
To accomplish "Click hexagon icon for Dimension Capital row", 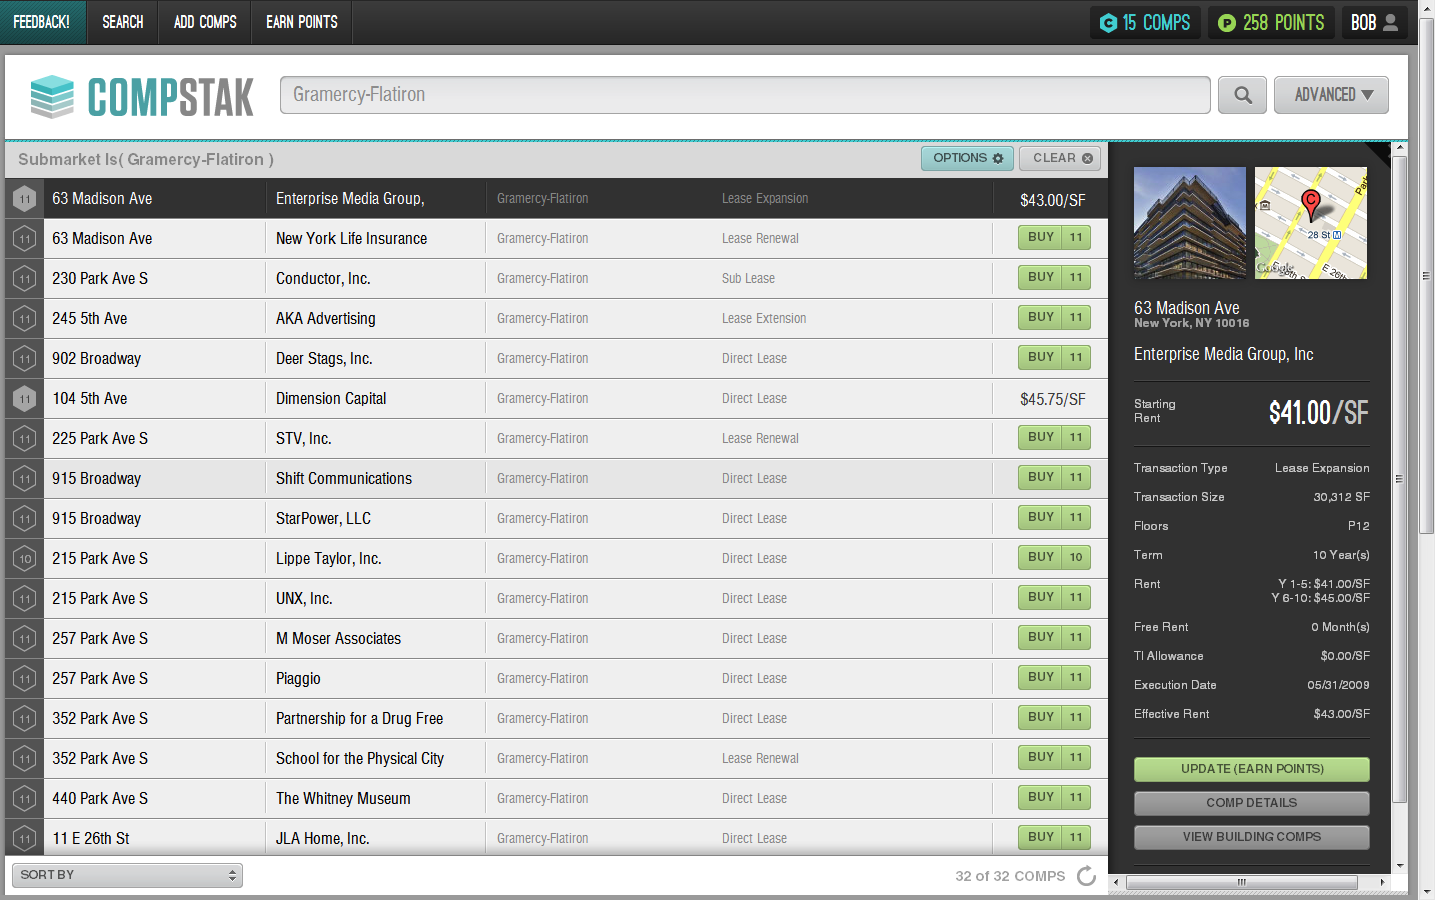I will pyautogui.click(x=25, y=399).
